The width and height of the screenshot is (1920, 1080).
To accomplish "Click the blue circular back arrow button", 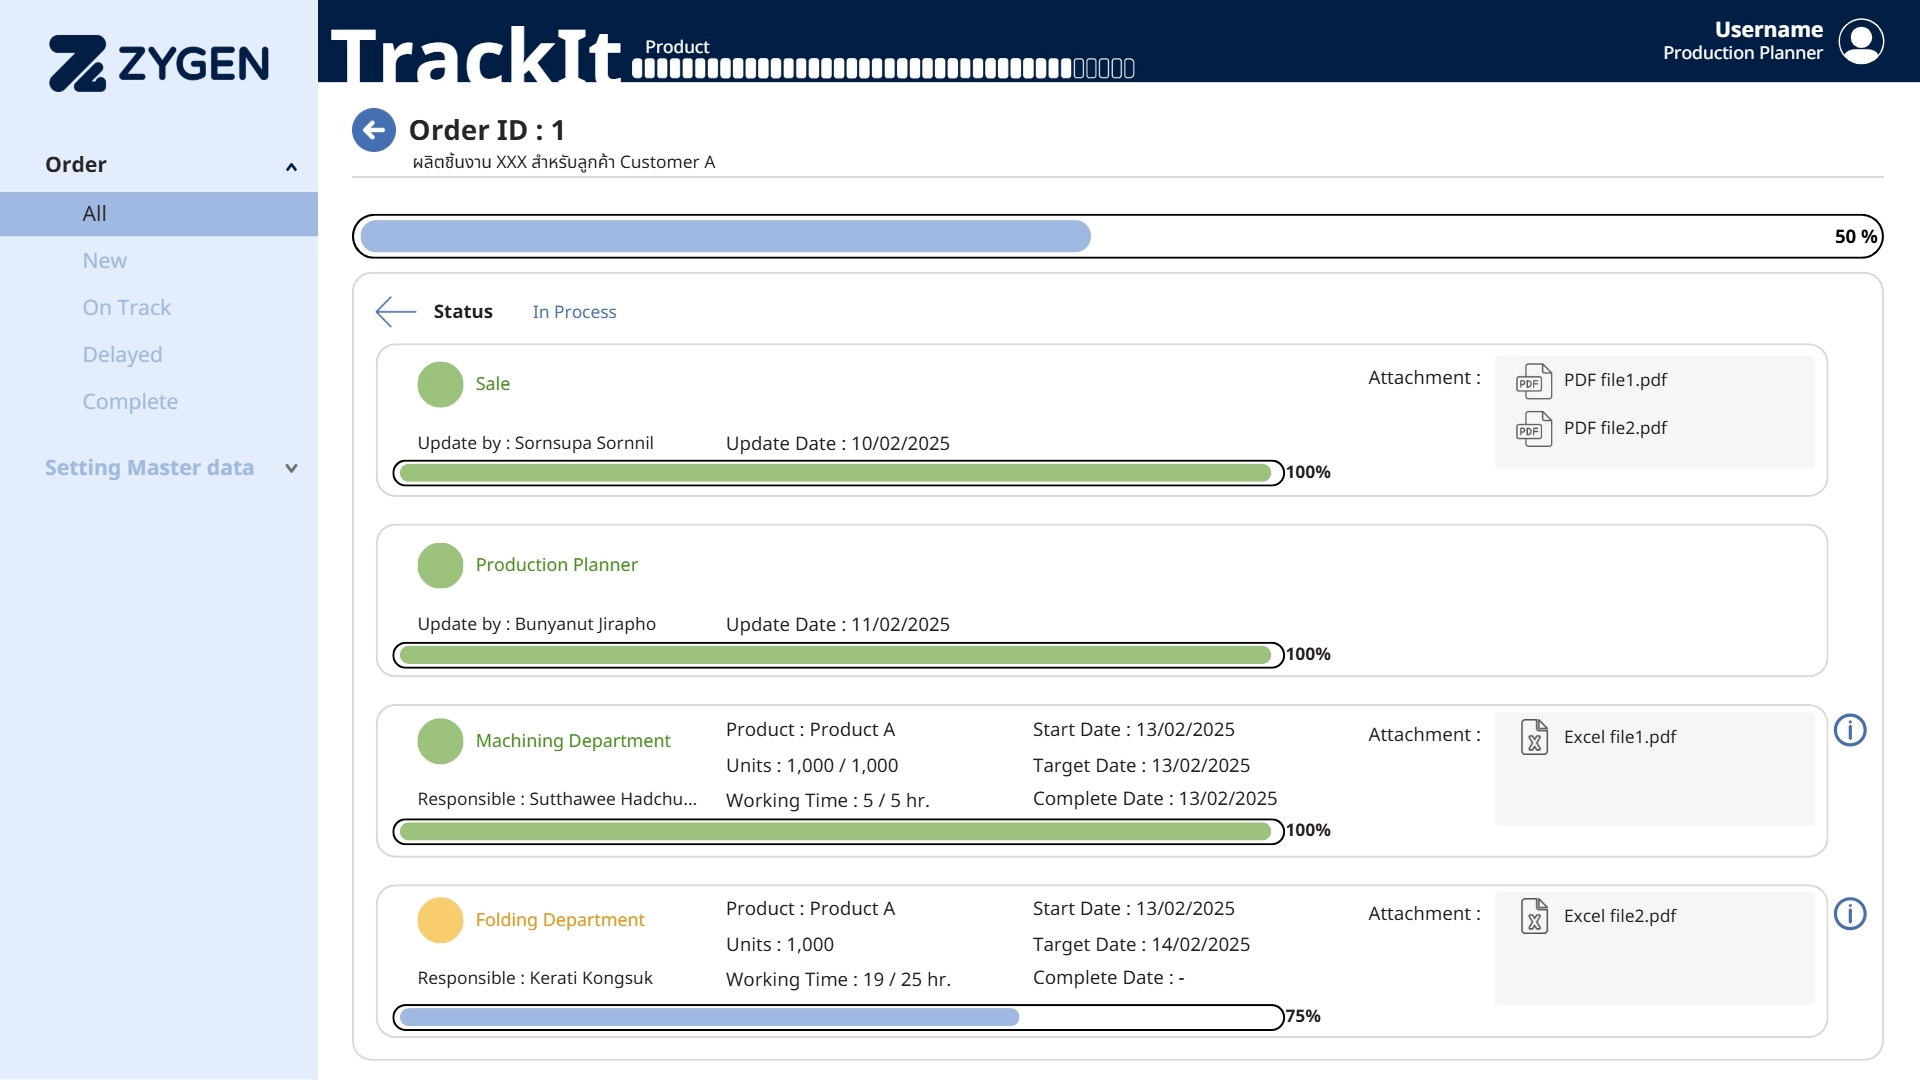I will pos(374,130).
